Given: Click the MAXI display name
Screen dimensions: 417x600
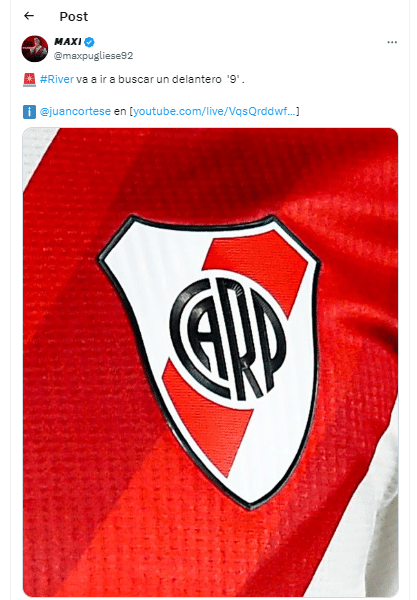Looking at the screenshot, I should click(68, 41).
